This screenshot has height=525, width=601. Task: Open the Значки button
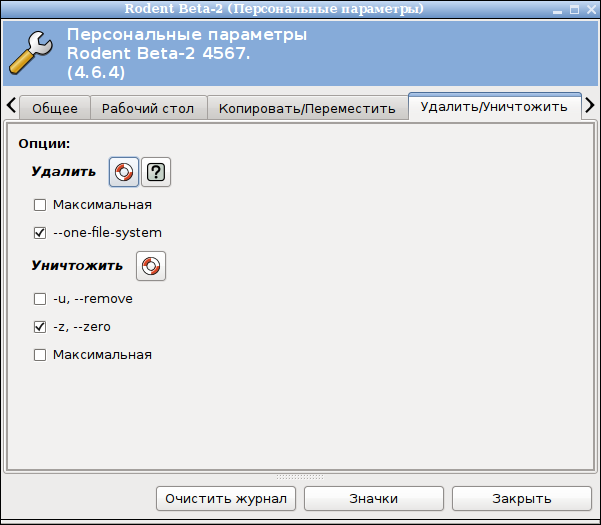click(374, 499)
